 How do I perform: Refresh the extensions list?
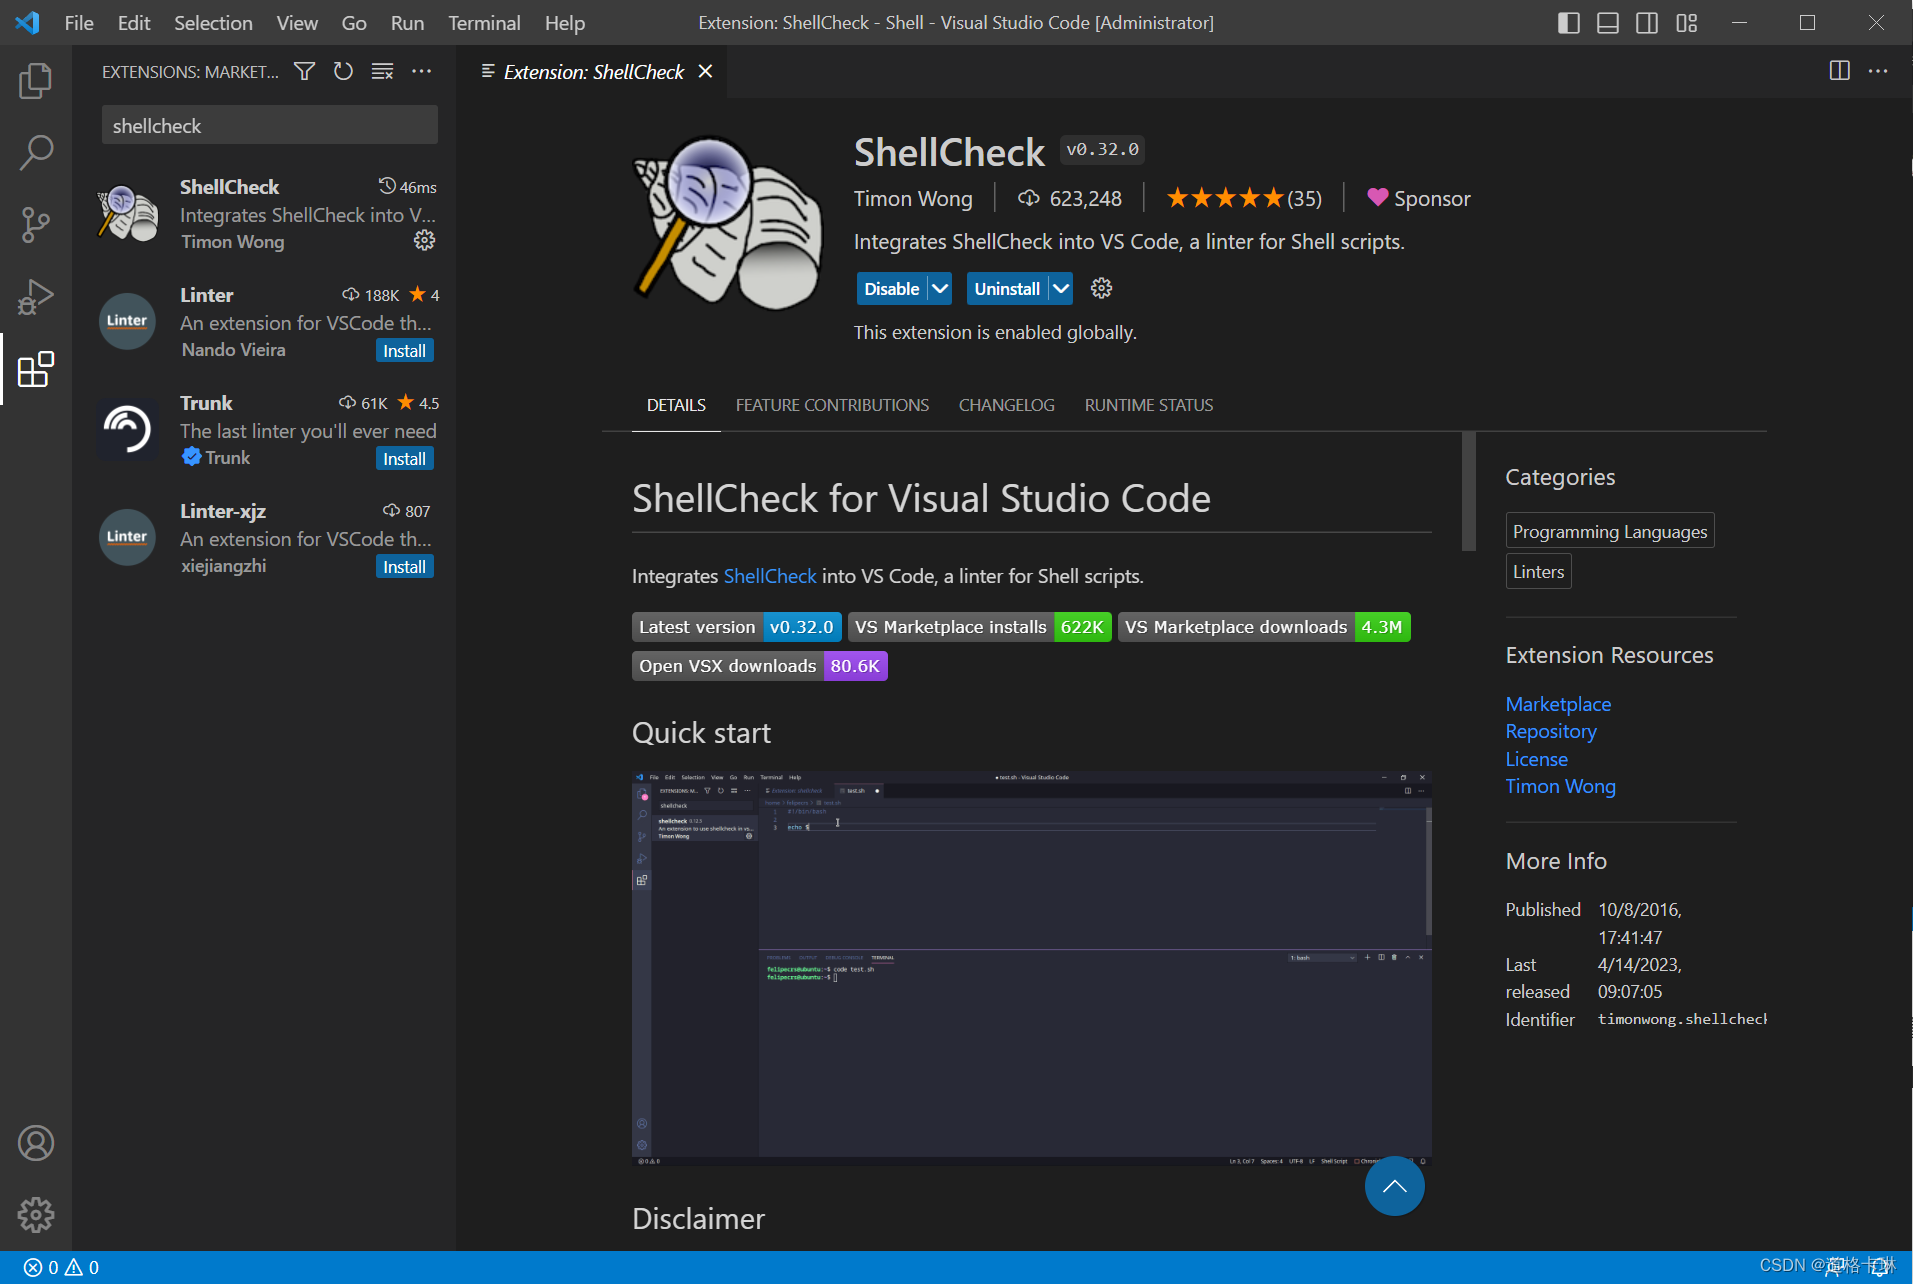click(x=343, y=71)
